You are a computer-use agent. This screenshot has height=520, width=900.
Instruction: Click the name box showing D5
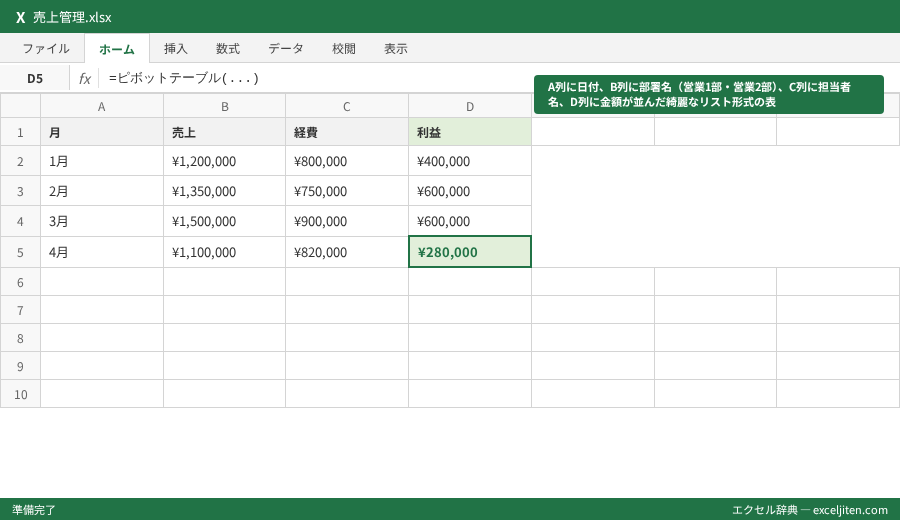click(x=35, y=78)
